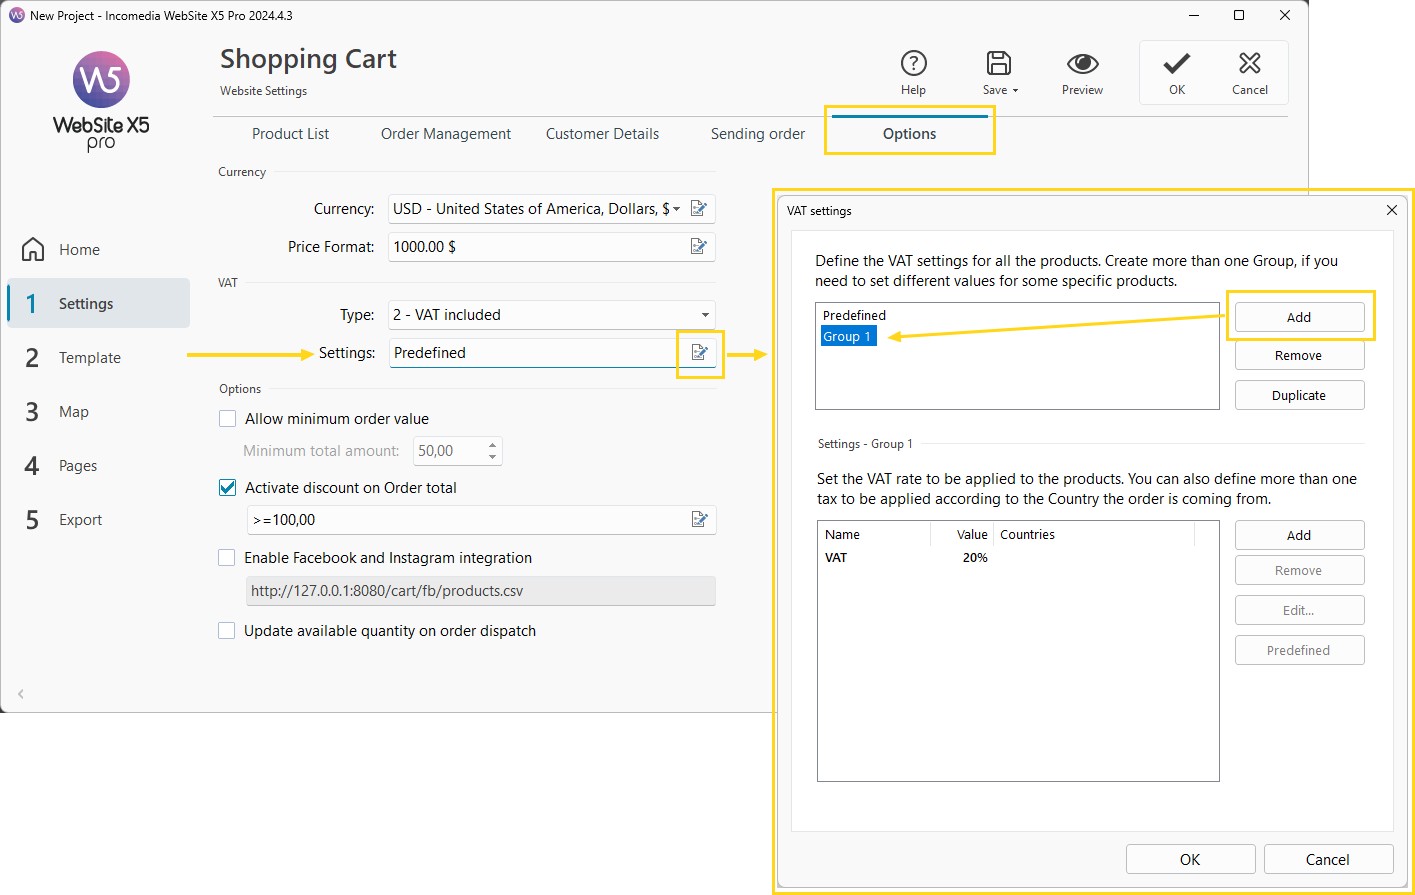Go to step 5 Export

tap(98, 519)
